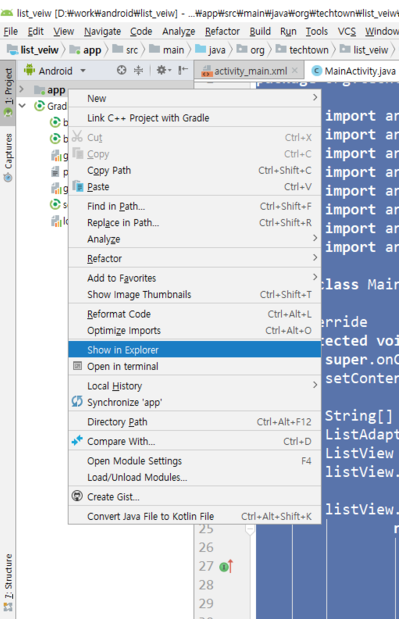The height and width of the screenshot is (619, 399).
Task: Click Compare With arrows icon
Action: 77,440
